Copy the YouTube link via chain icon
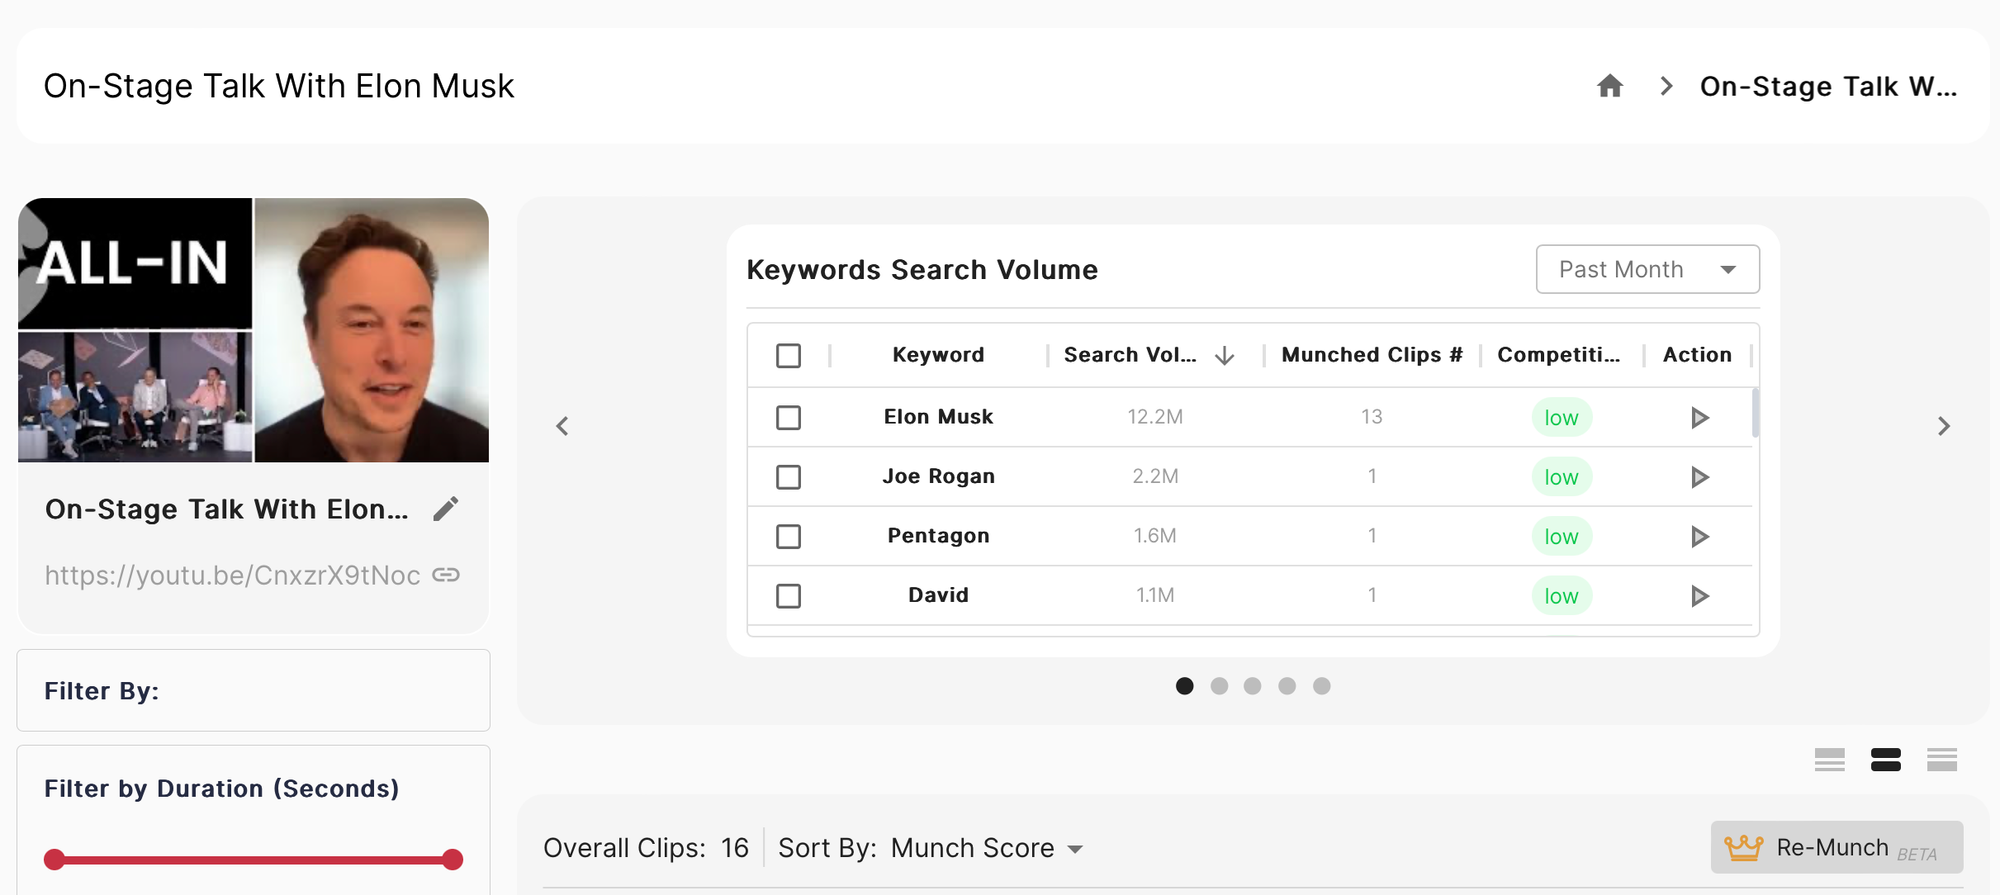Screen dimensions: 2000x895 [446, 575]
